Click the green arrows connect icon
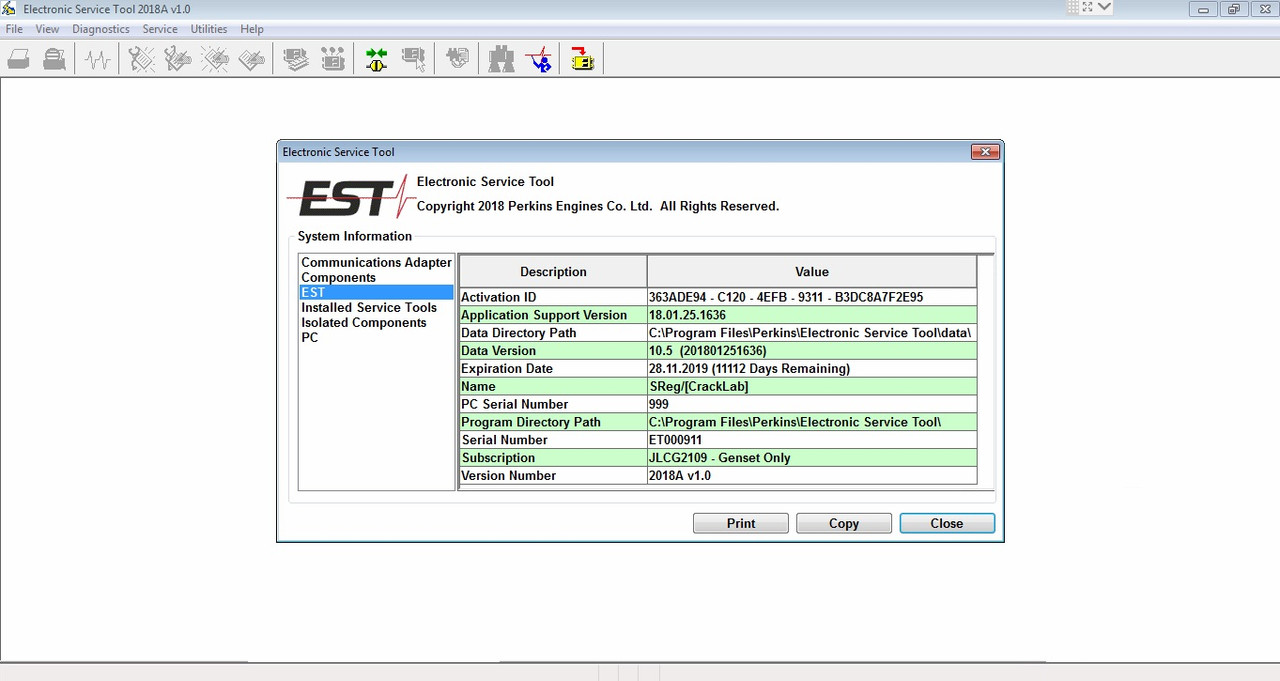 coord(376,60)
